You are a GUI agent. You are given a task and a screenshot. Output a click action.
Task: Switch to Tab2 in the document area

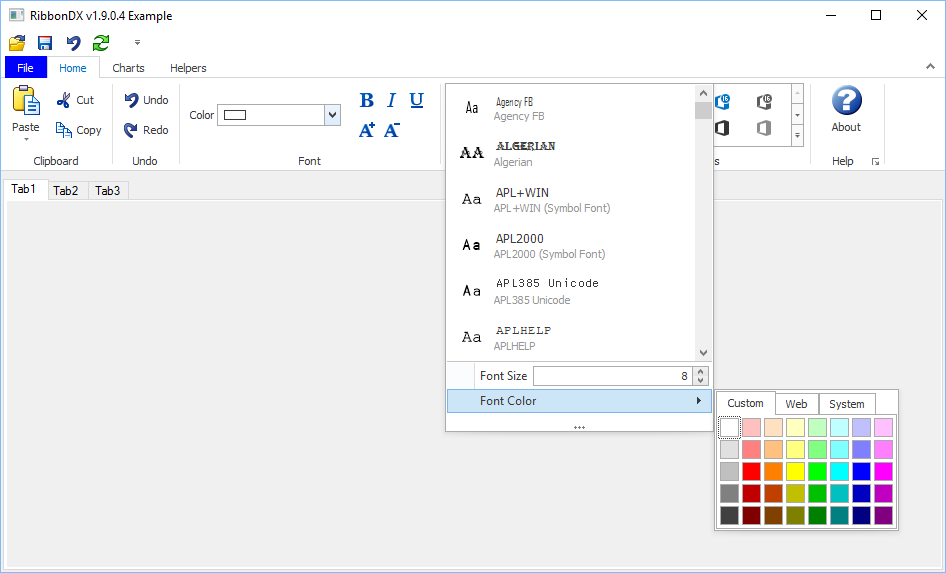(66, 191)
